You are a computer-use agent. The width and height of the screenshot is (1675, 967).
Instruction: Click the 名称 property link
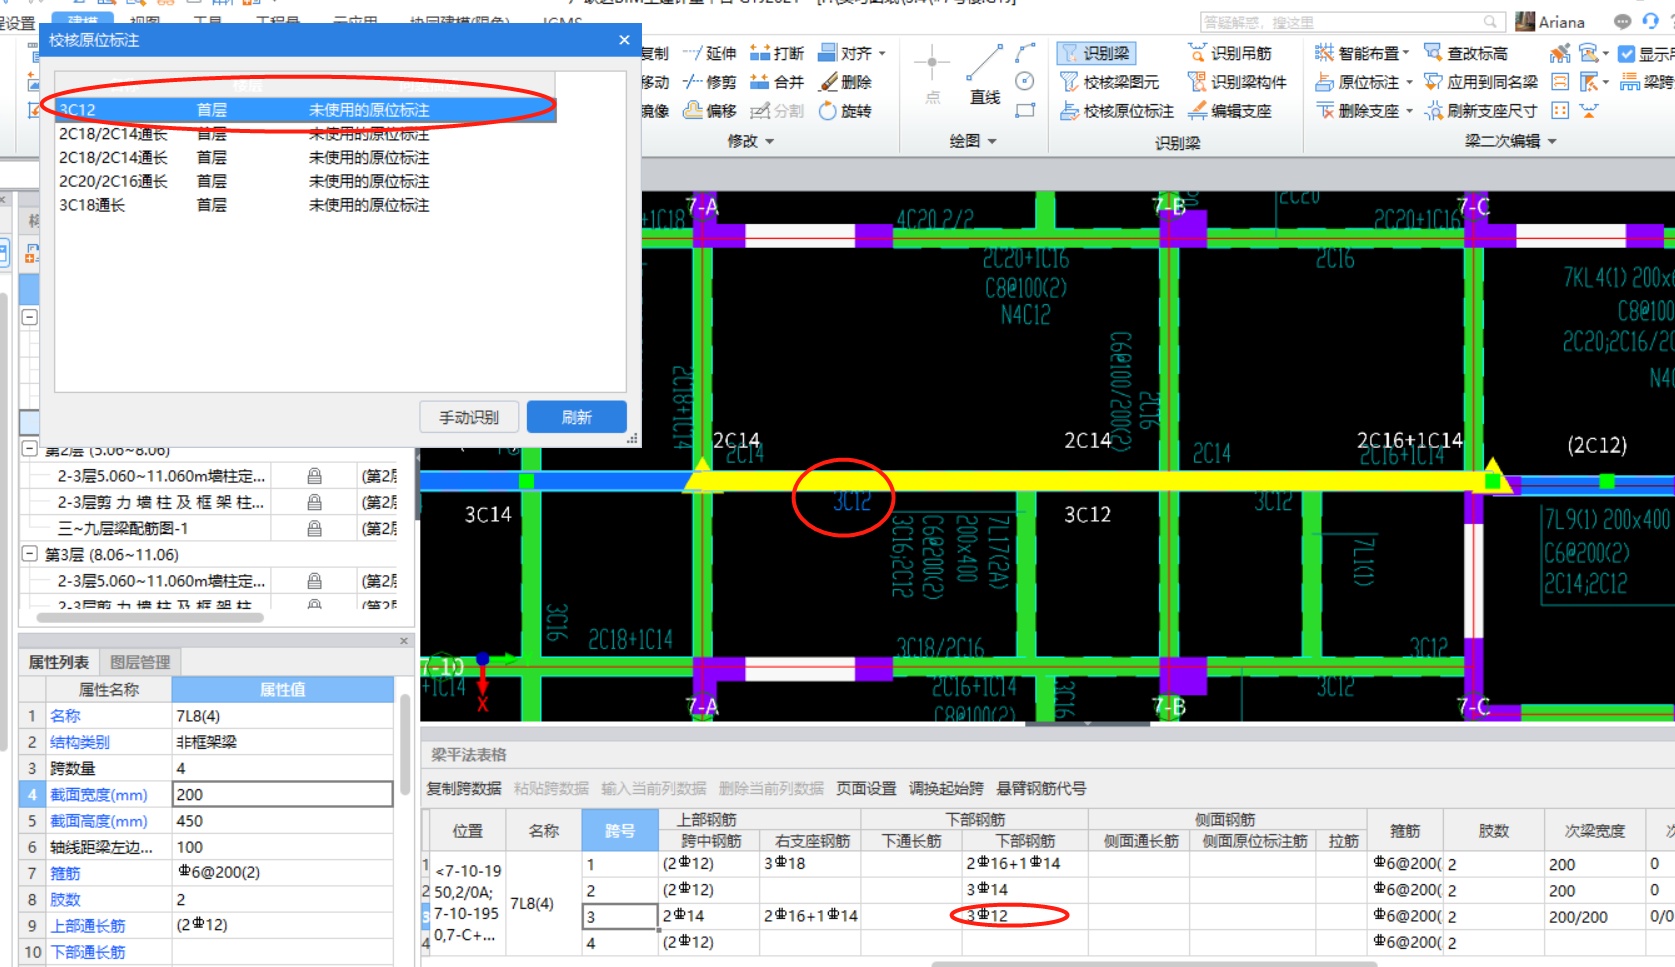[x=65, y=716]
